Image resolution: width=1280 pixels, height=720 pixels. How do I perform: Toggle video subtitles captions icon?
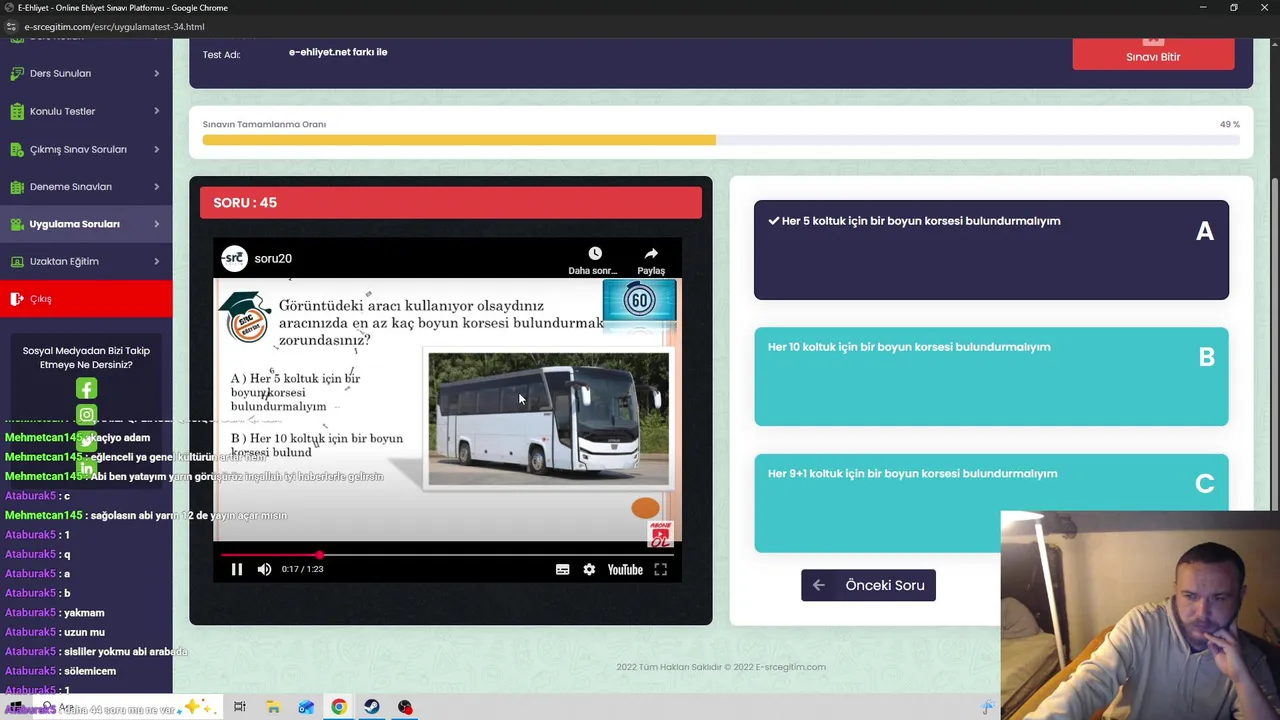coord(562,569)
